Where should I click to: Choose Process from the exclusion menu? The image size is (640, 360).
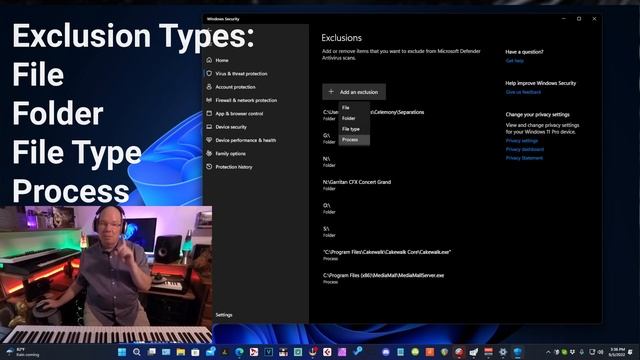tap(354, 140)
